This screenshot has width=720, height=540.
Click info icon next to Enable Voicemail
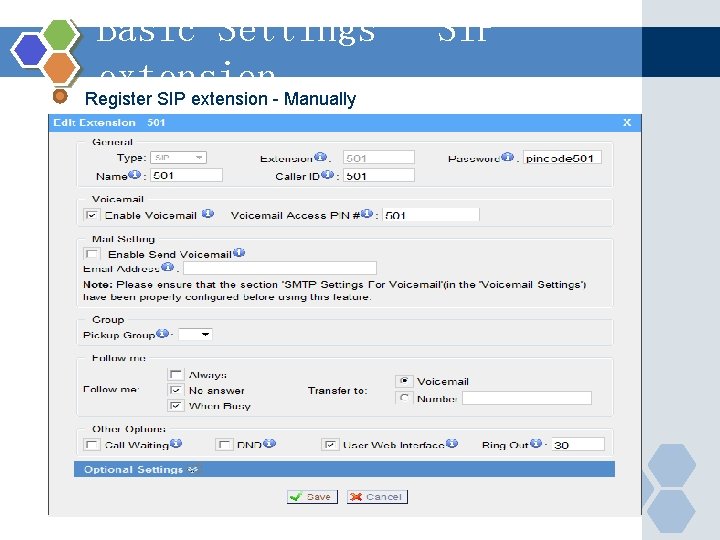[x=208, y=214]
